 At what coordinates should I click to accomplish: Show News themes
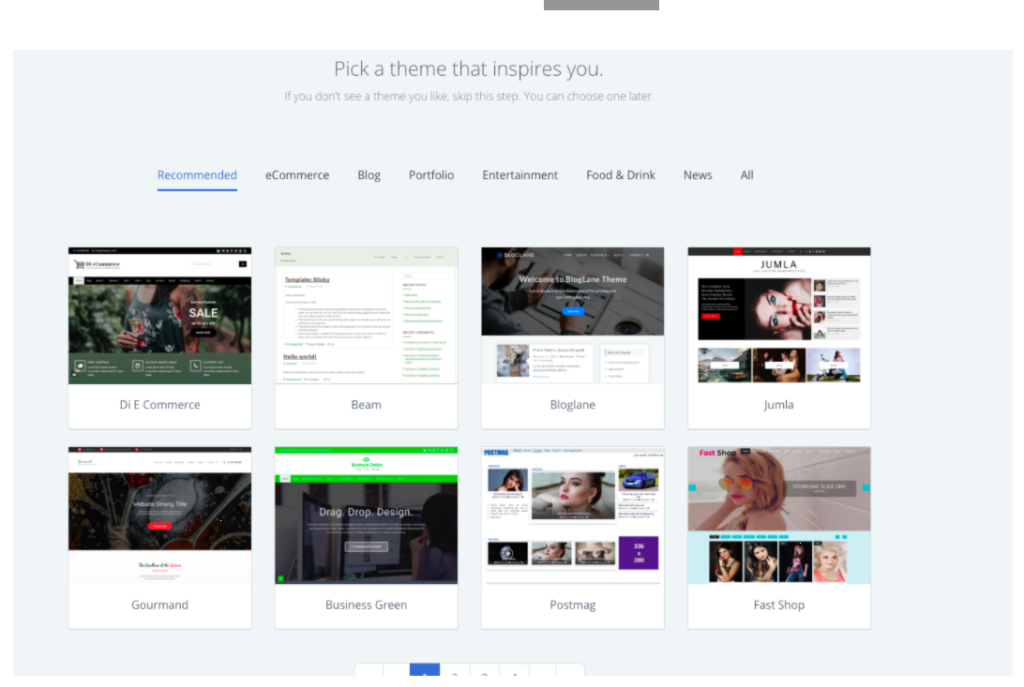[697, 175]
